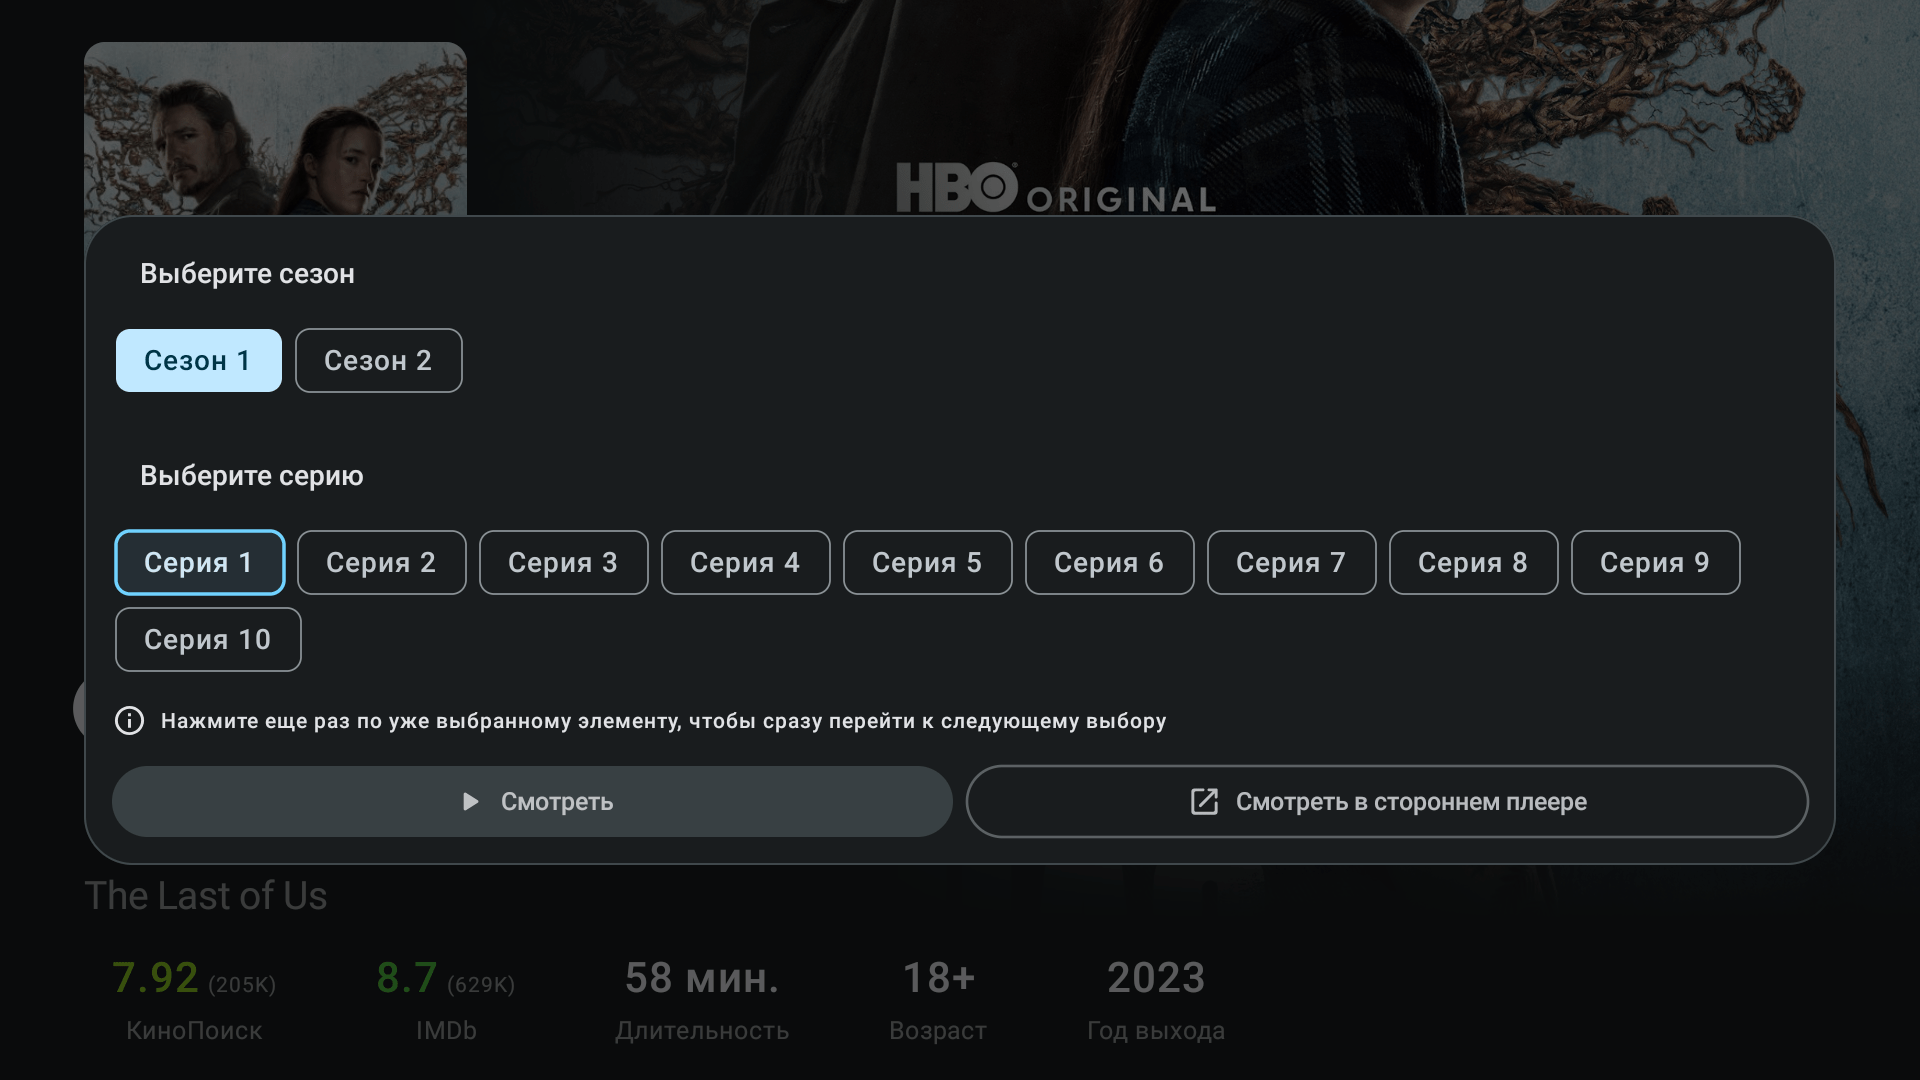
Task: Select the Сезон 1 chip
Action: click(199, 360)
